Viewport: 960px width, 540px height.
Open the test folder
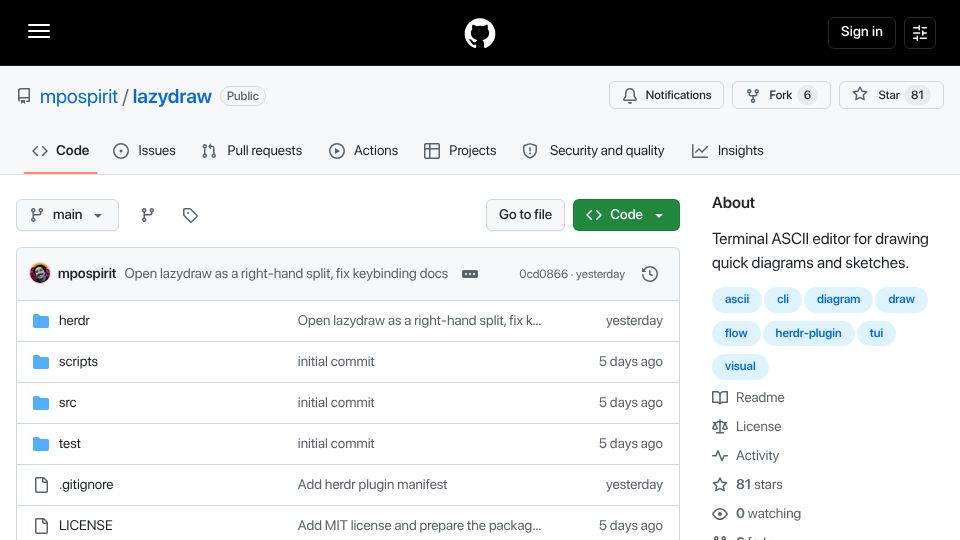pos(69,444)
